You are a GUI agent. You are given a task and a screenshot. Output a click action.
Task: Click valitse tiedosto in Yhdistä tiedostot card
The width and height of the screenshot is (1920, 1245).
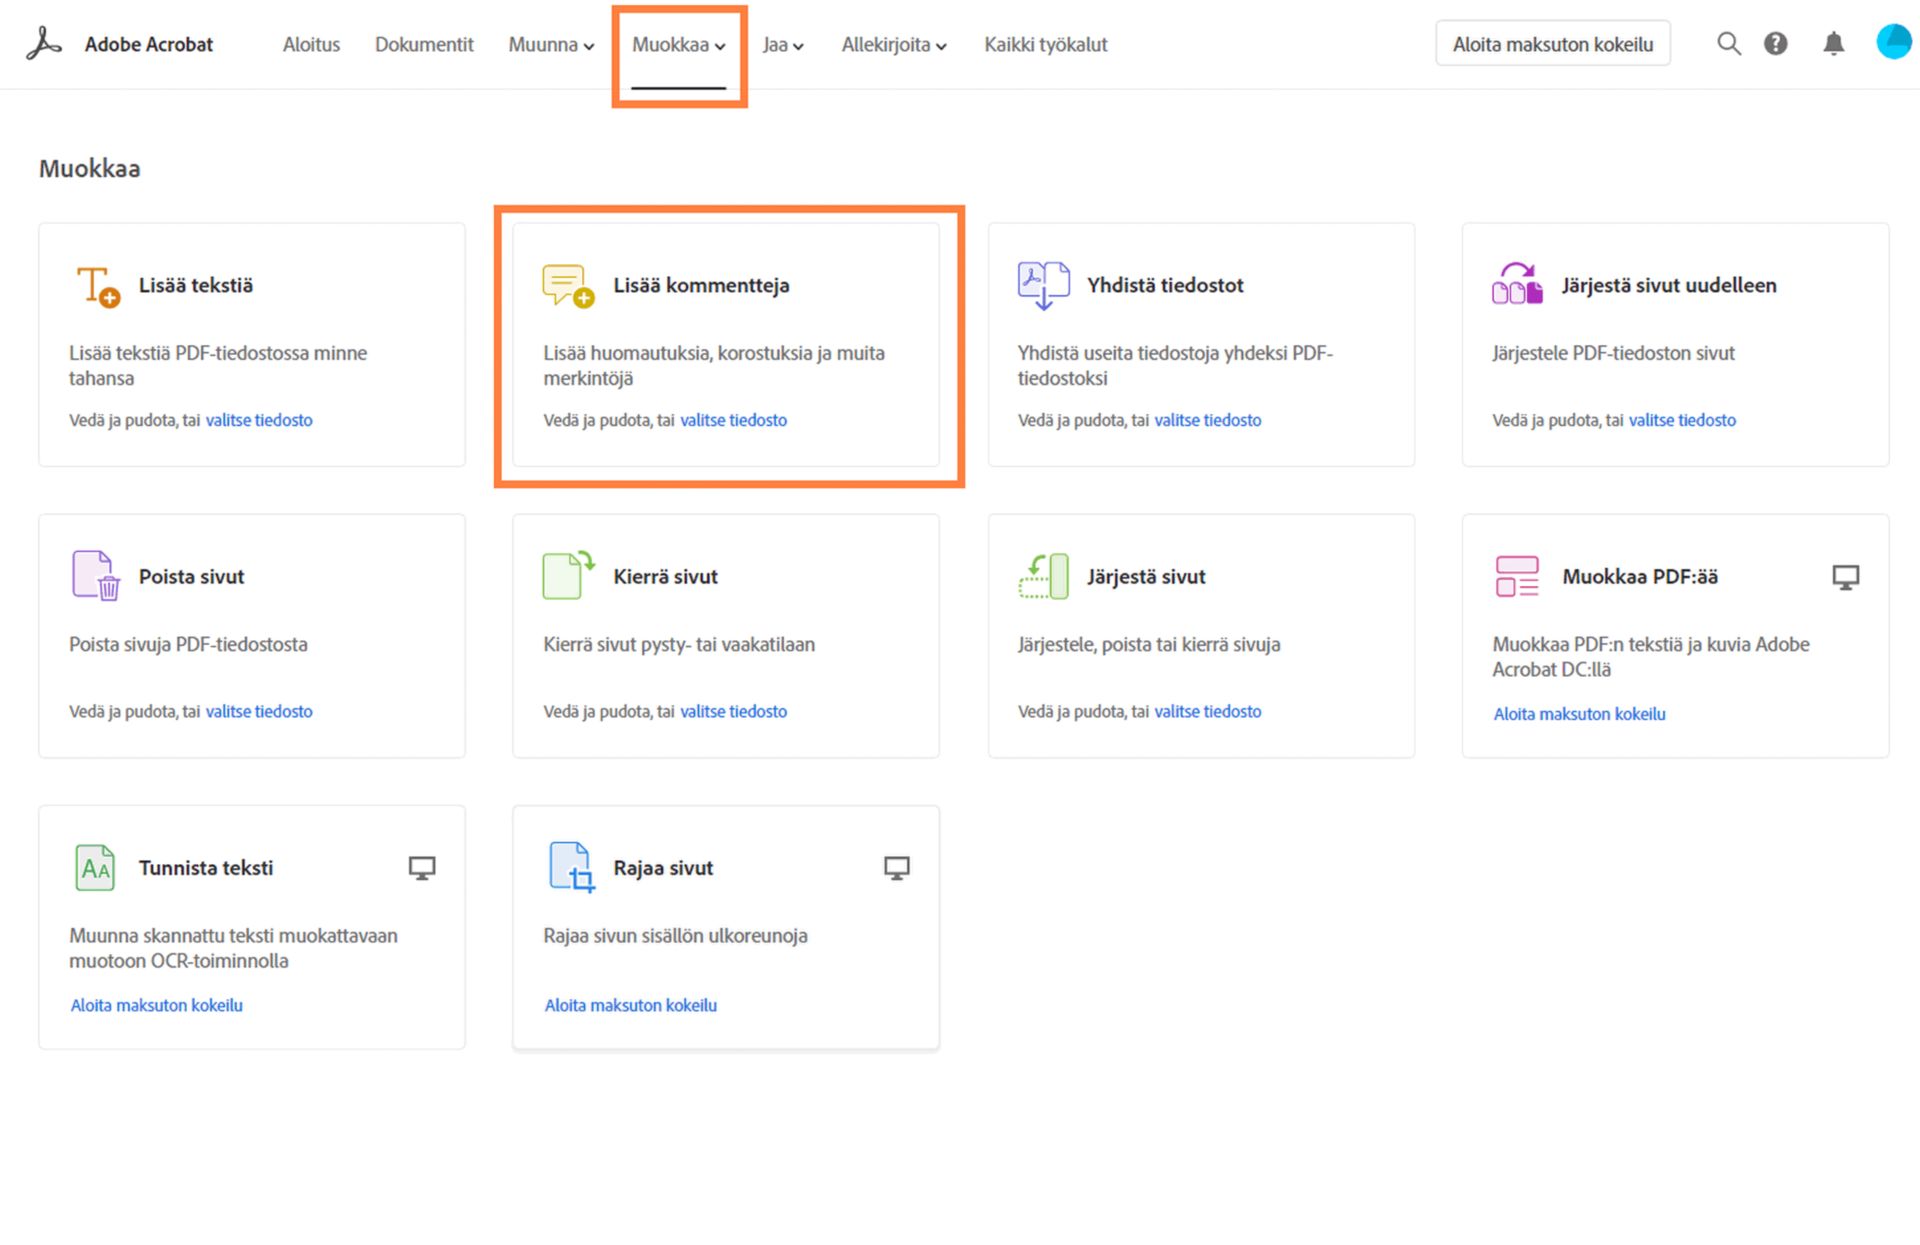(1208, 420)
